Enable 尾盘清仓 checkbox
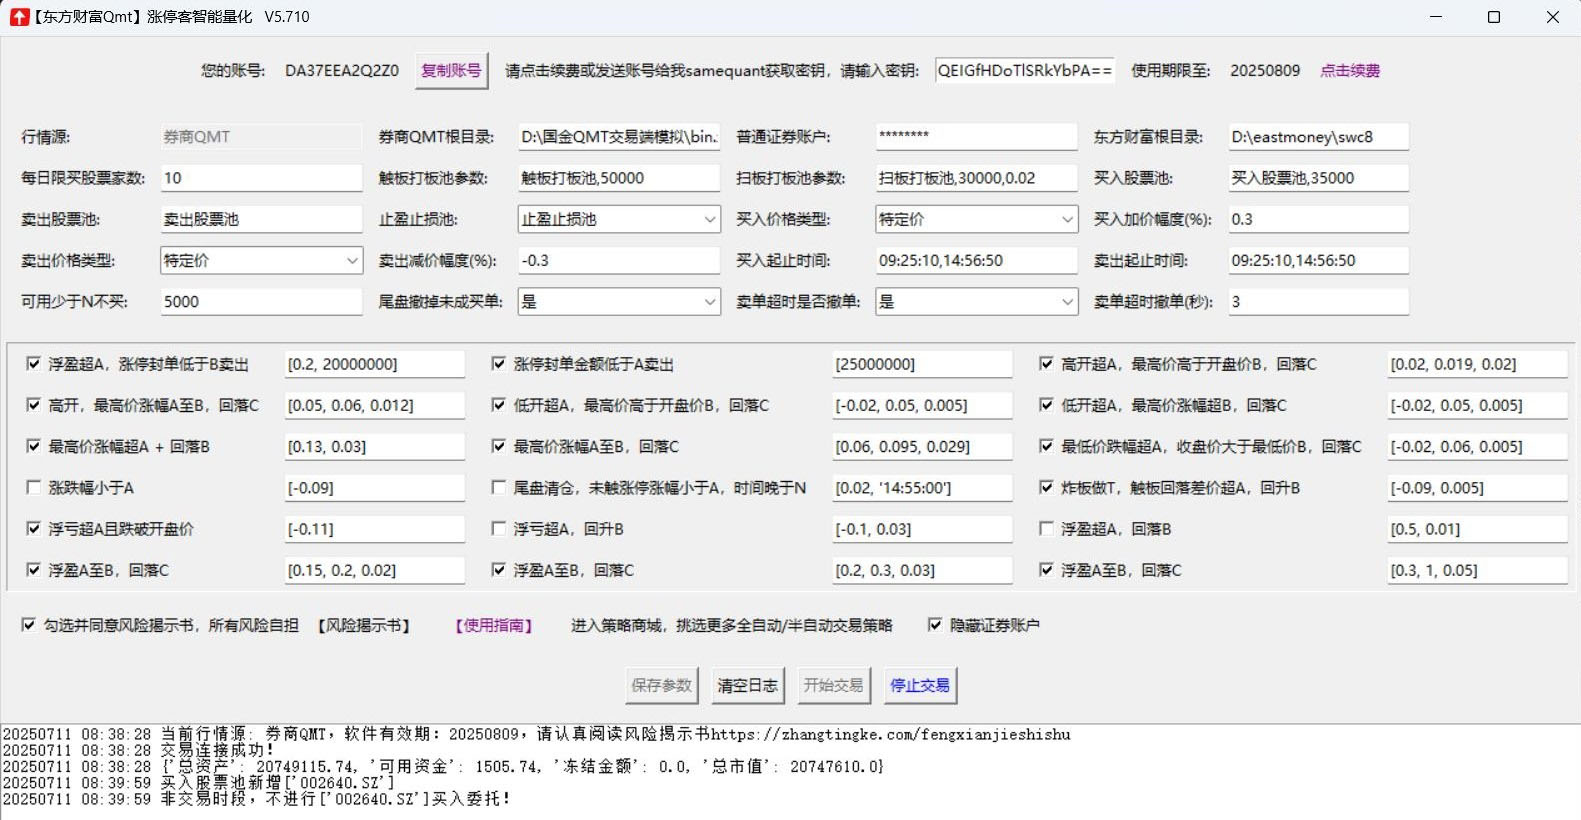The height and width of the screenshot is (820, 1581). [x=499, y=488]
